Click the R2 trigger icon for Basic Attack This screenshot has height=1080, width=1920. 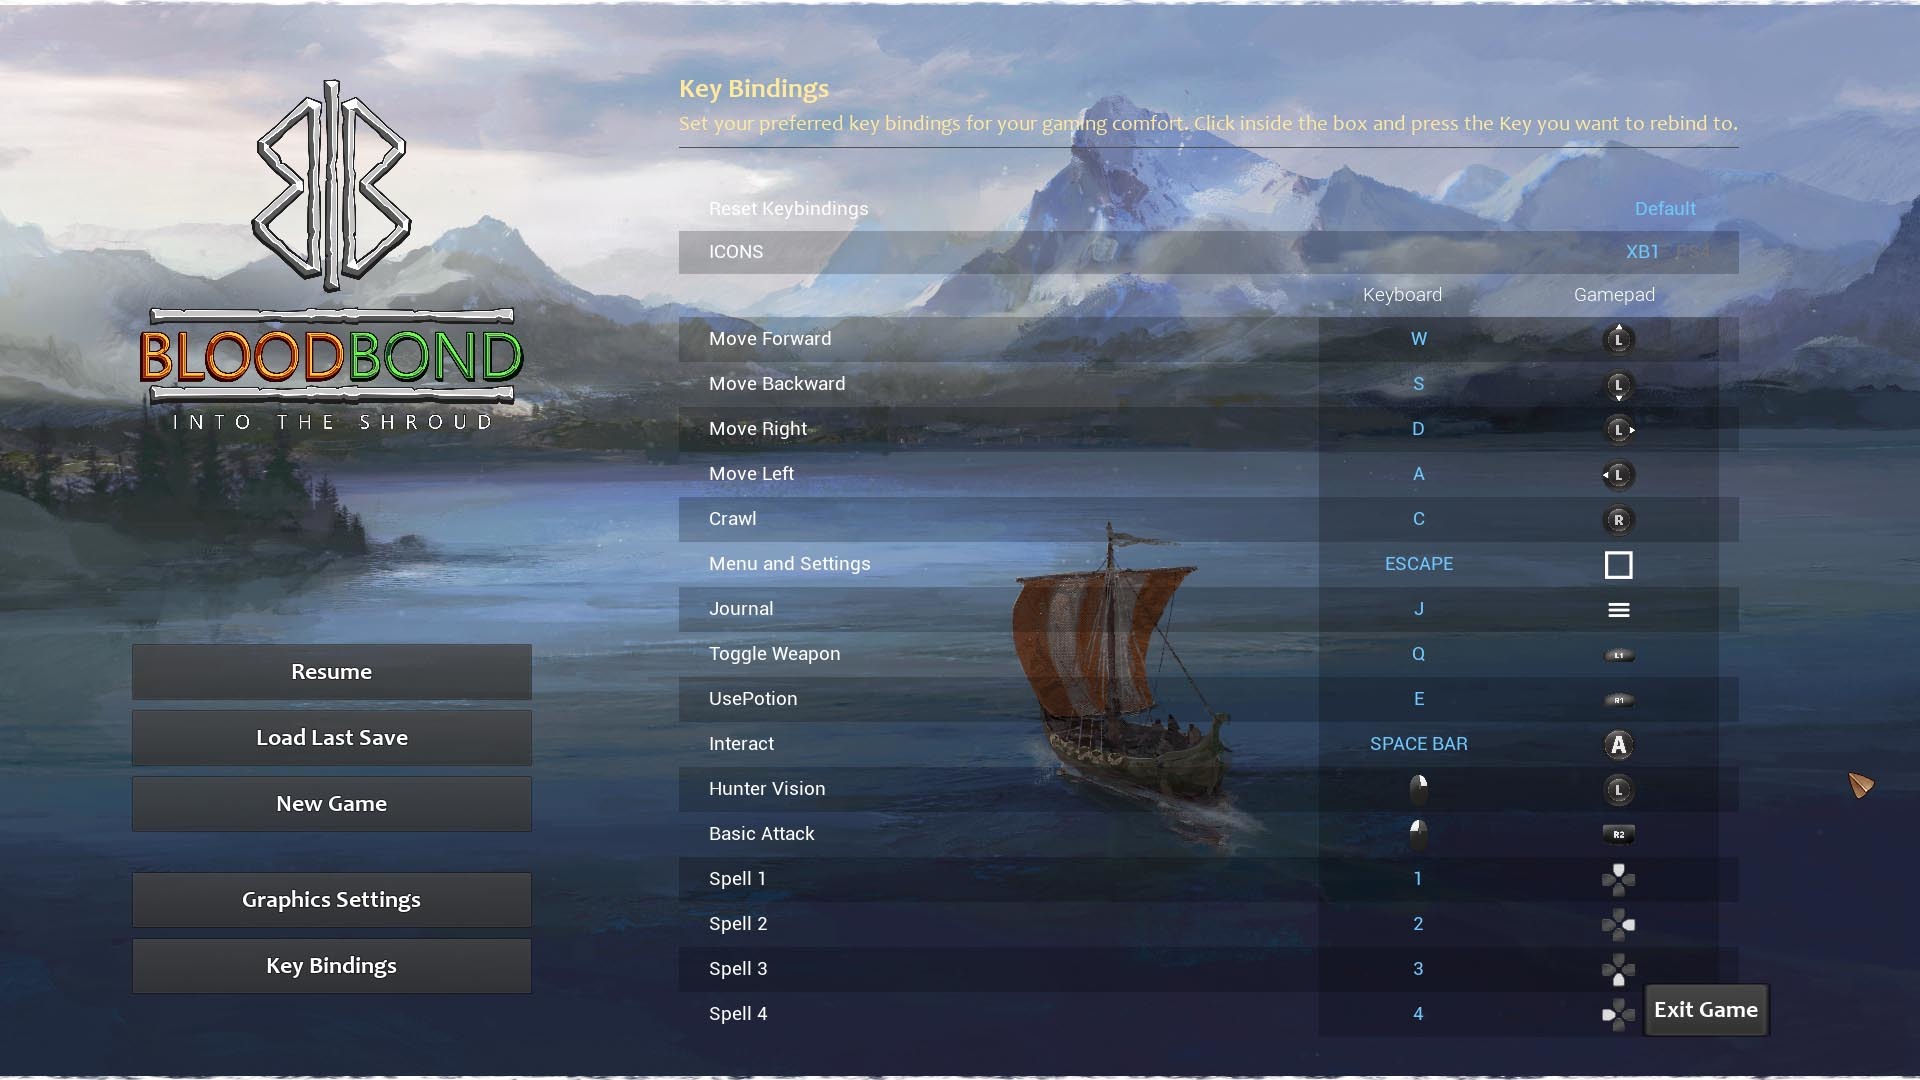point(1618,834)
